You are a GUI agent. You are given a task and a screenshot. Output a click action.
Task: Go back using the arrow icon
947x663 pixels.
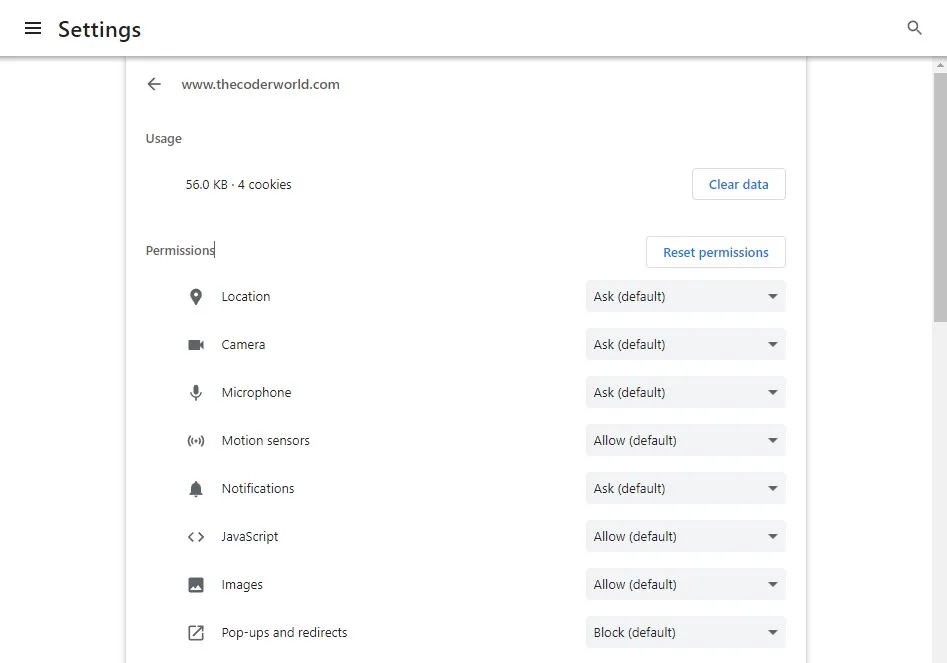pos(154,85)
